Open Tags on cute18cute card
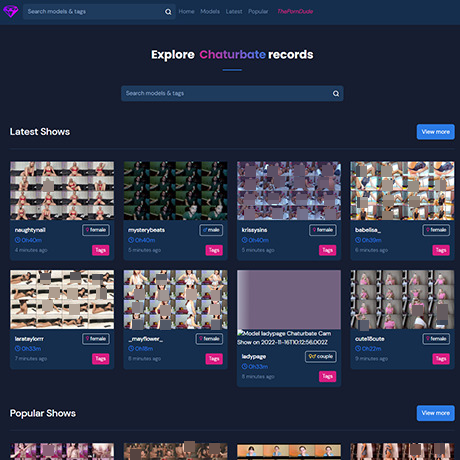This screenshot has width=460, height=460. 441,359
